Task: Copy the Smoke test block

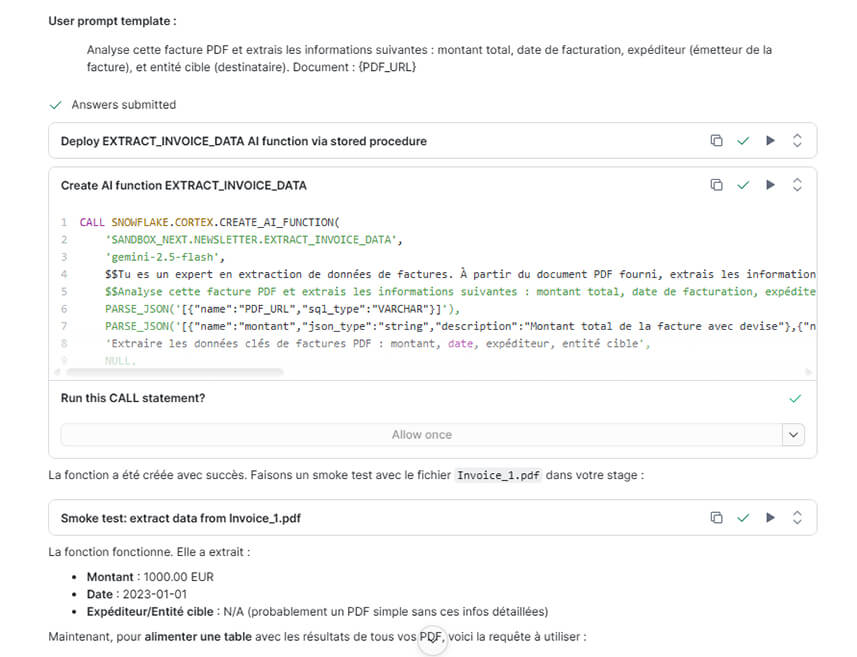Action: point(716,517)
